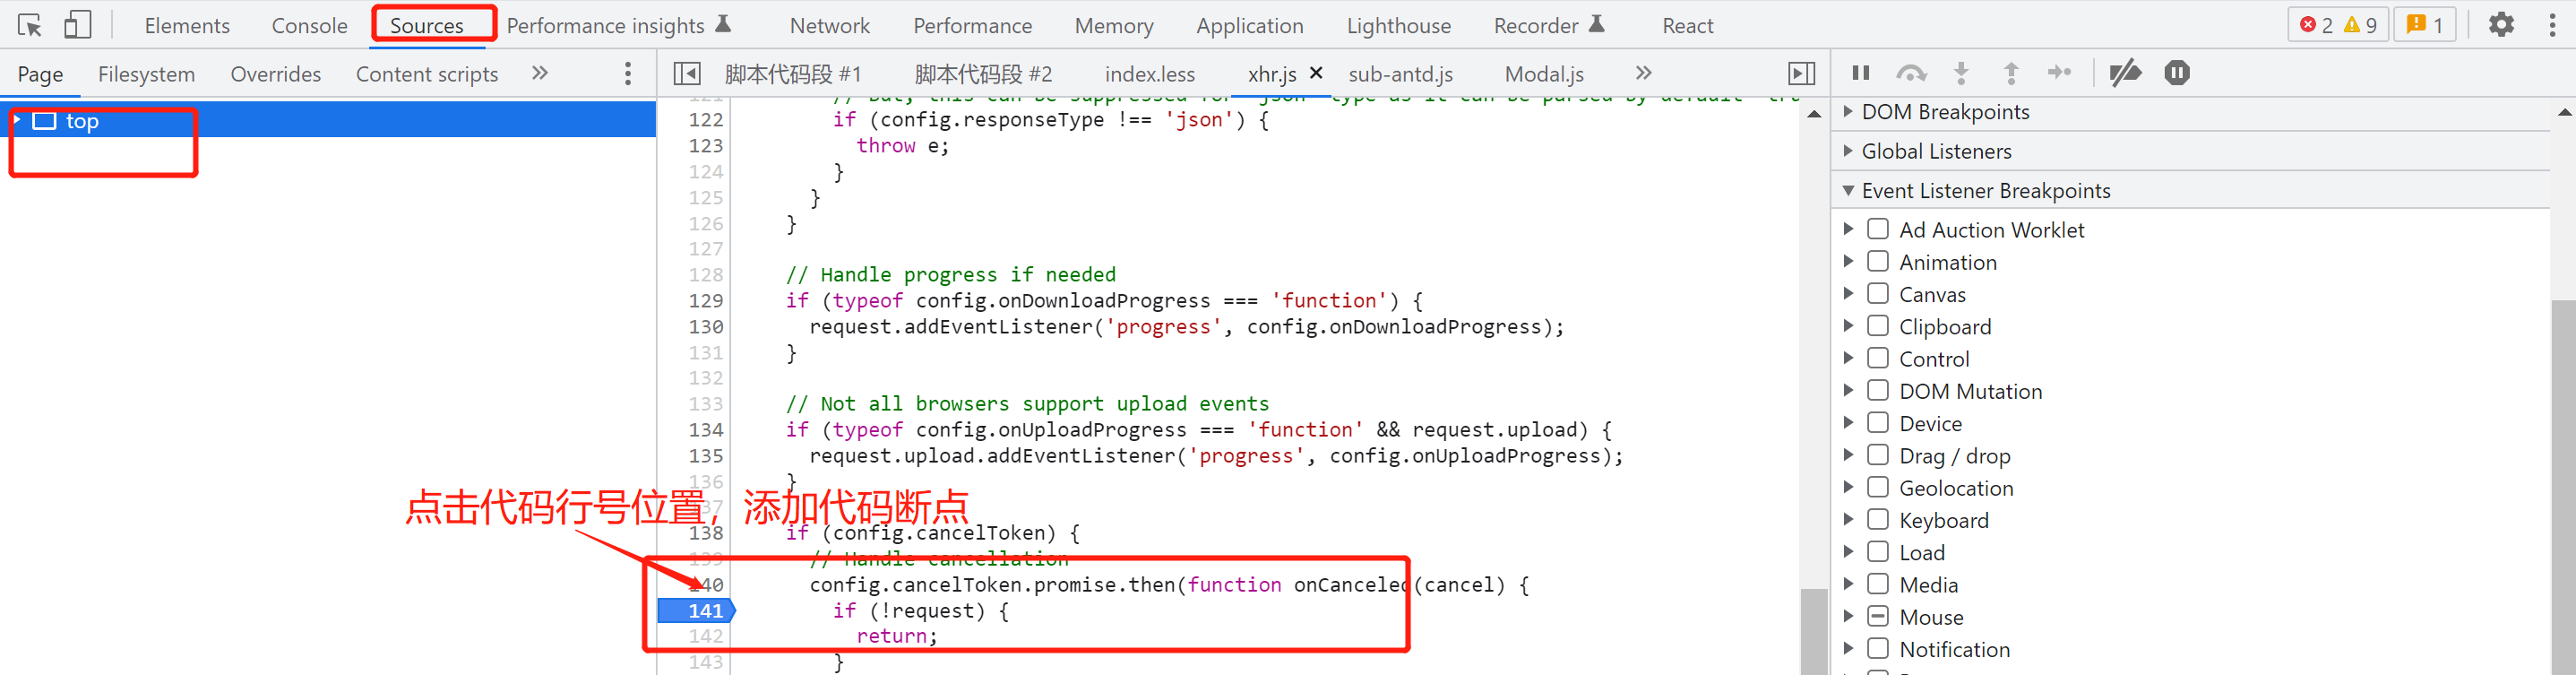Screen dimensions: 2576x675
Task: Switch to the Console panel
Action: click(x=309, y=26)
